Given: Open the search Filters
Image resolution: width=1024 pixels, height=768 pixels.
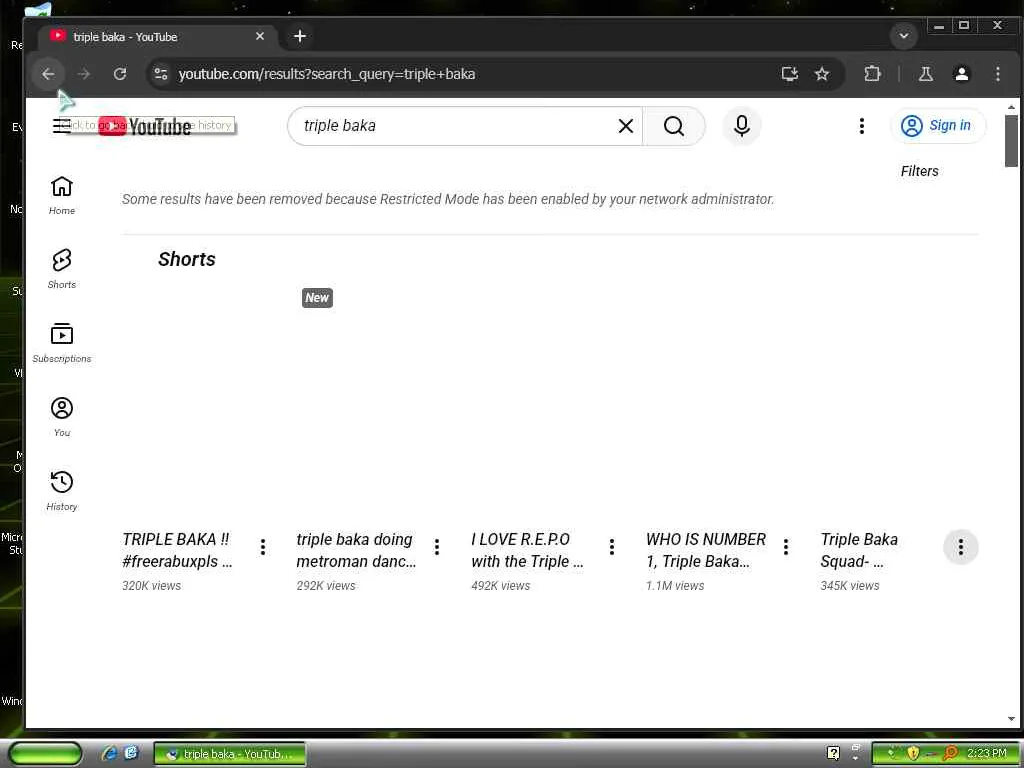Looking at the screenshot, I should [x=920, y=171].
